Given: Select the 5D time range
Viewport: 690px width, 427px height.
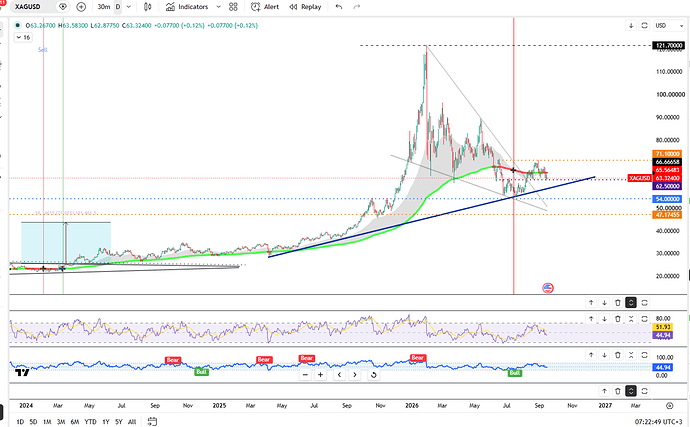Looking at the screenshot, I should click(33, 422).
